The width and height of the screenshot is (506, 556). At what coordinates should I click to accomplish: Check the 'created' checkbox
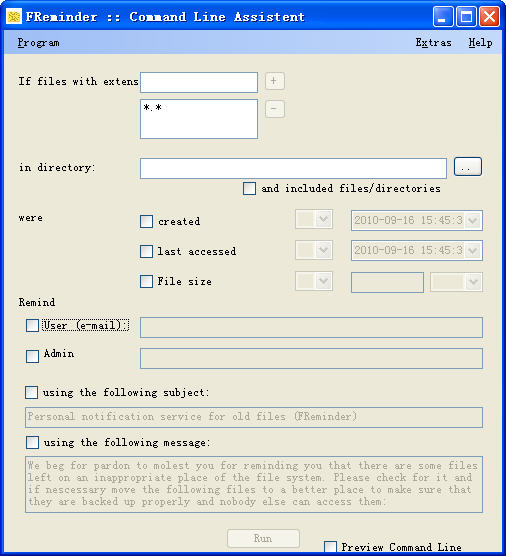tap(146, 221)
